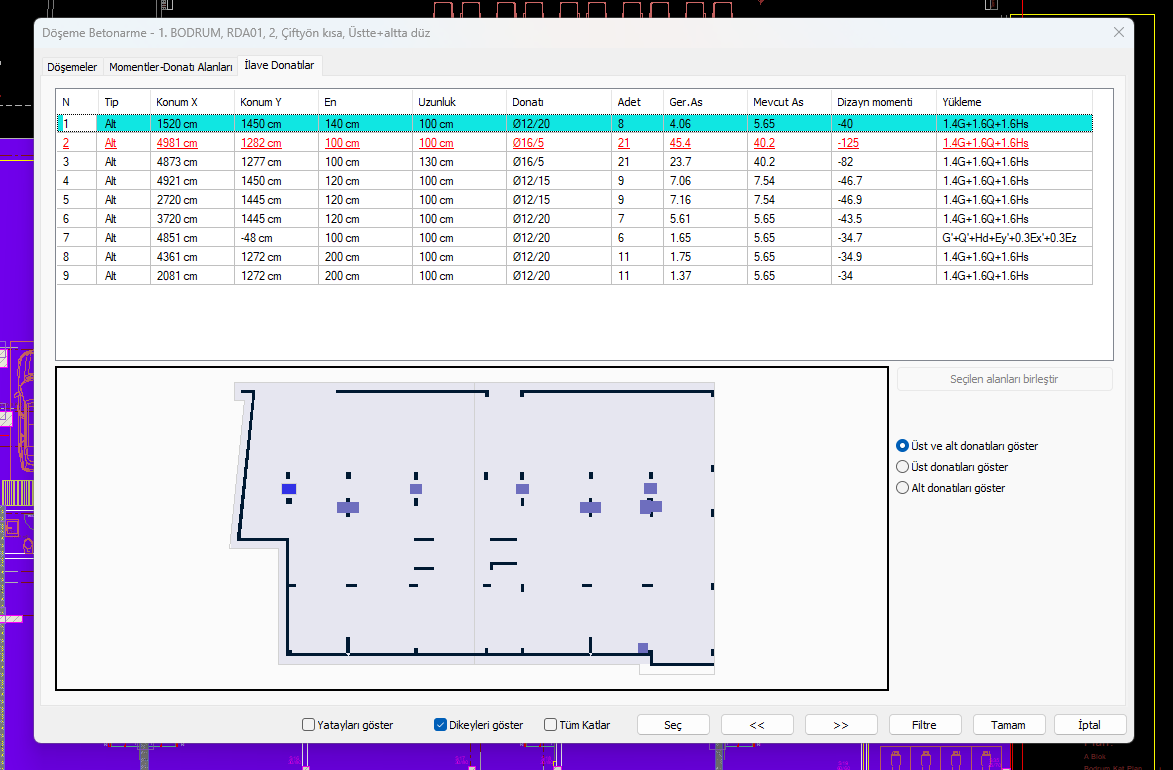The height and width of the screenshot is (770, 1173).
Task: Sort by the Tip column header
Action: tap(124, 102)
